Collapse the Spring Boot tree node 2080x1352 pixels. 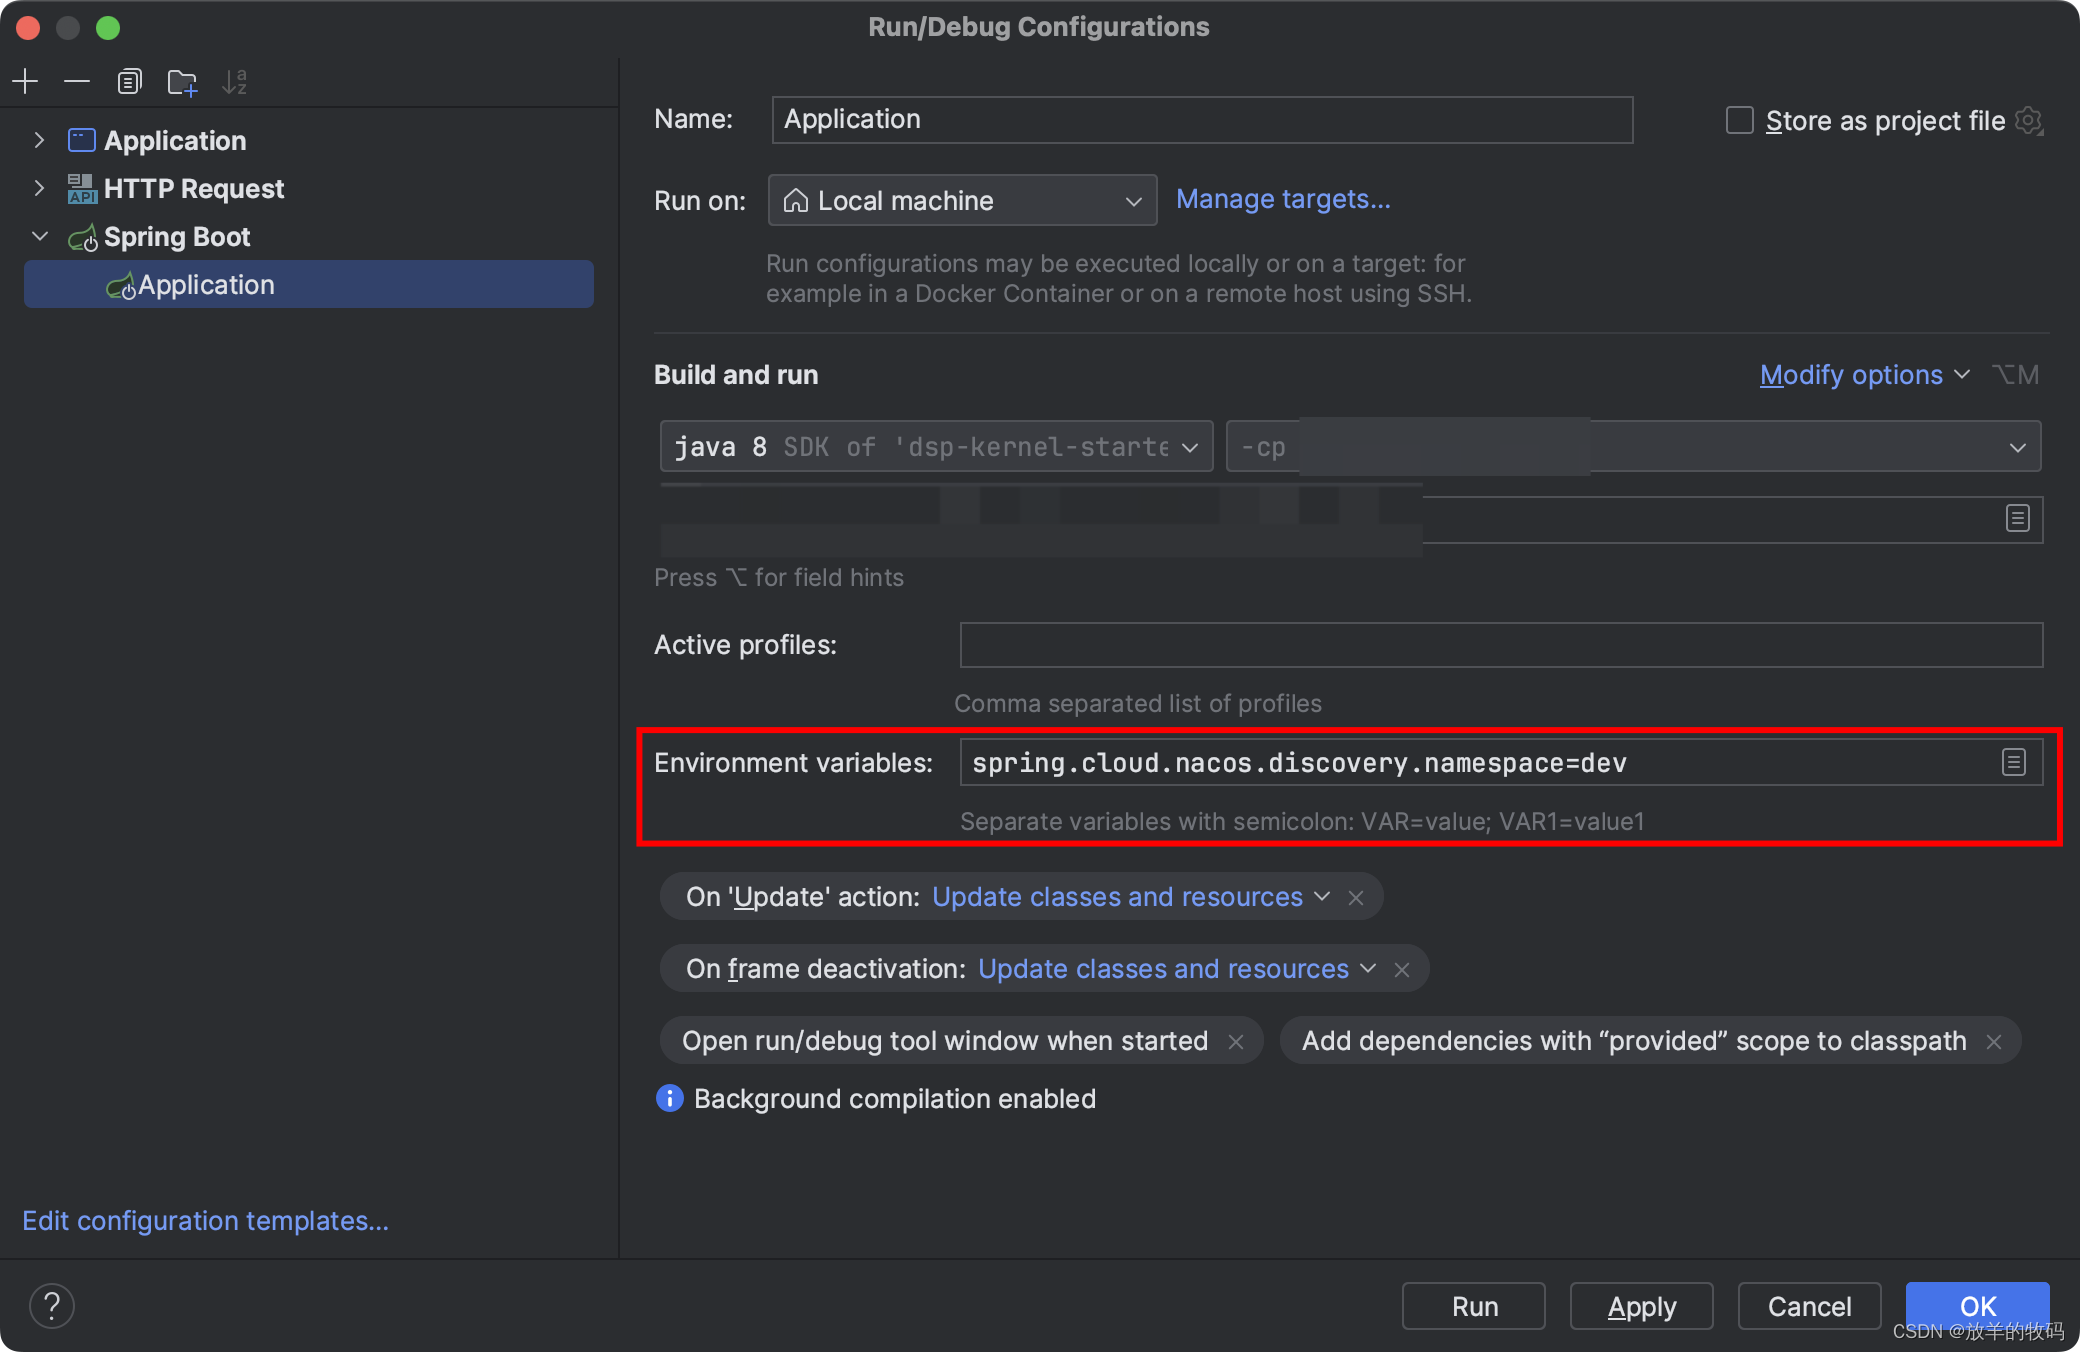point(40,236)
